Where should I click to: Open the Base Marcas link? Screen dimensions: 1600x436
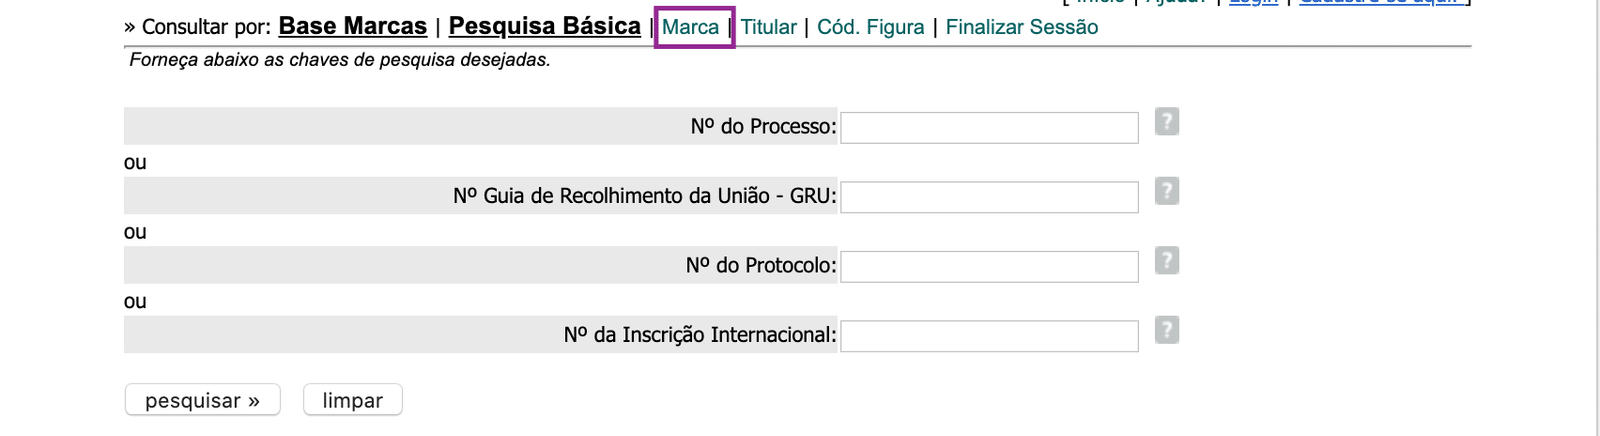click(x=352, y=27)
